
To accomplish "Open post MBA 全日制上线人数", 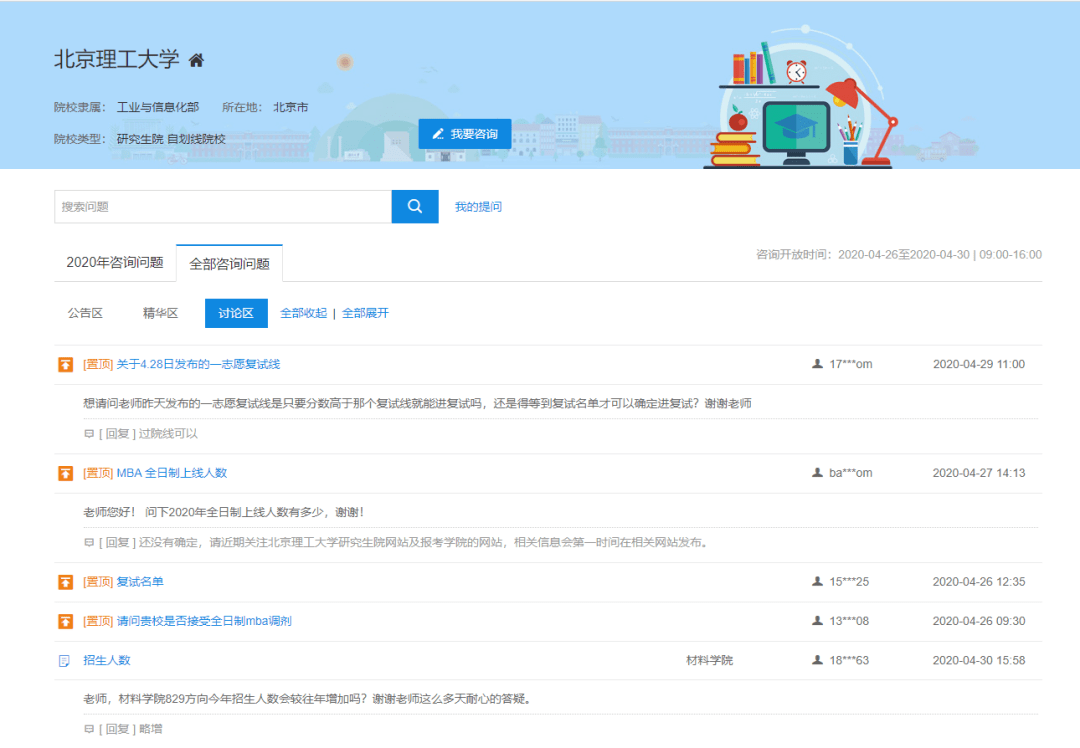I will click(x=172, y=473).
